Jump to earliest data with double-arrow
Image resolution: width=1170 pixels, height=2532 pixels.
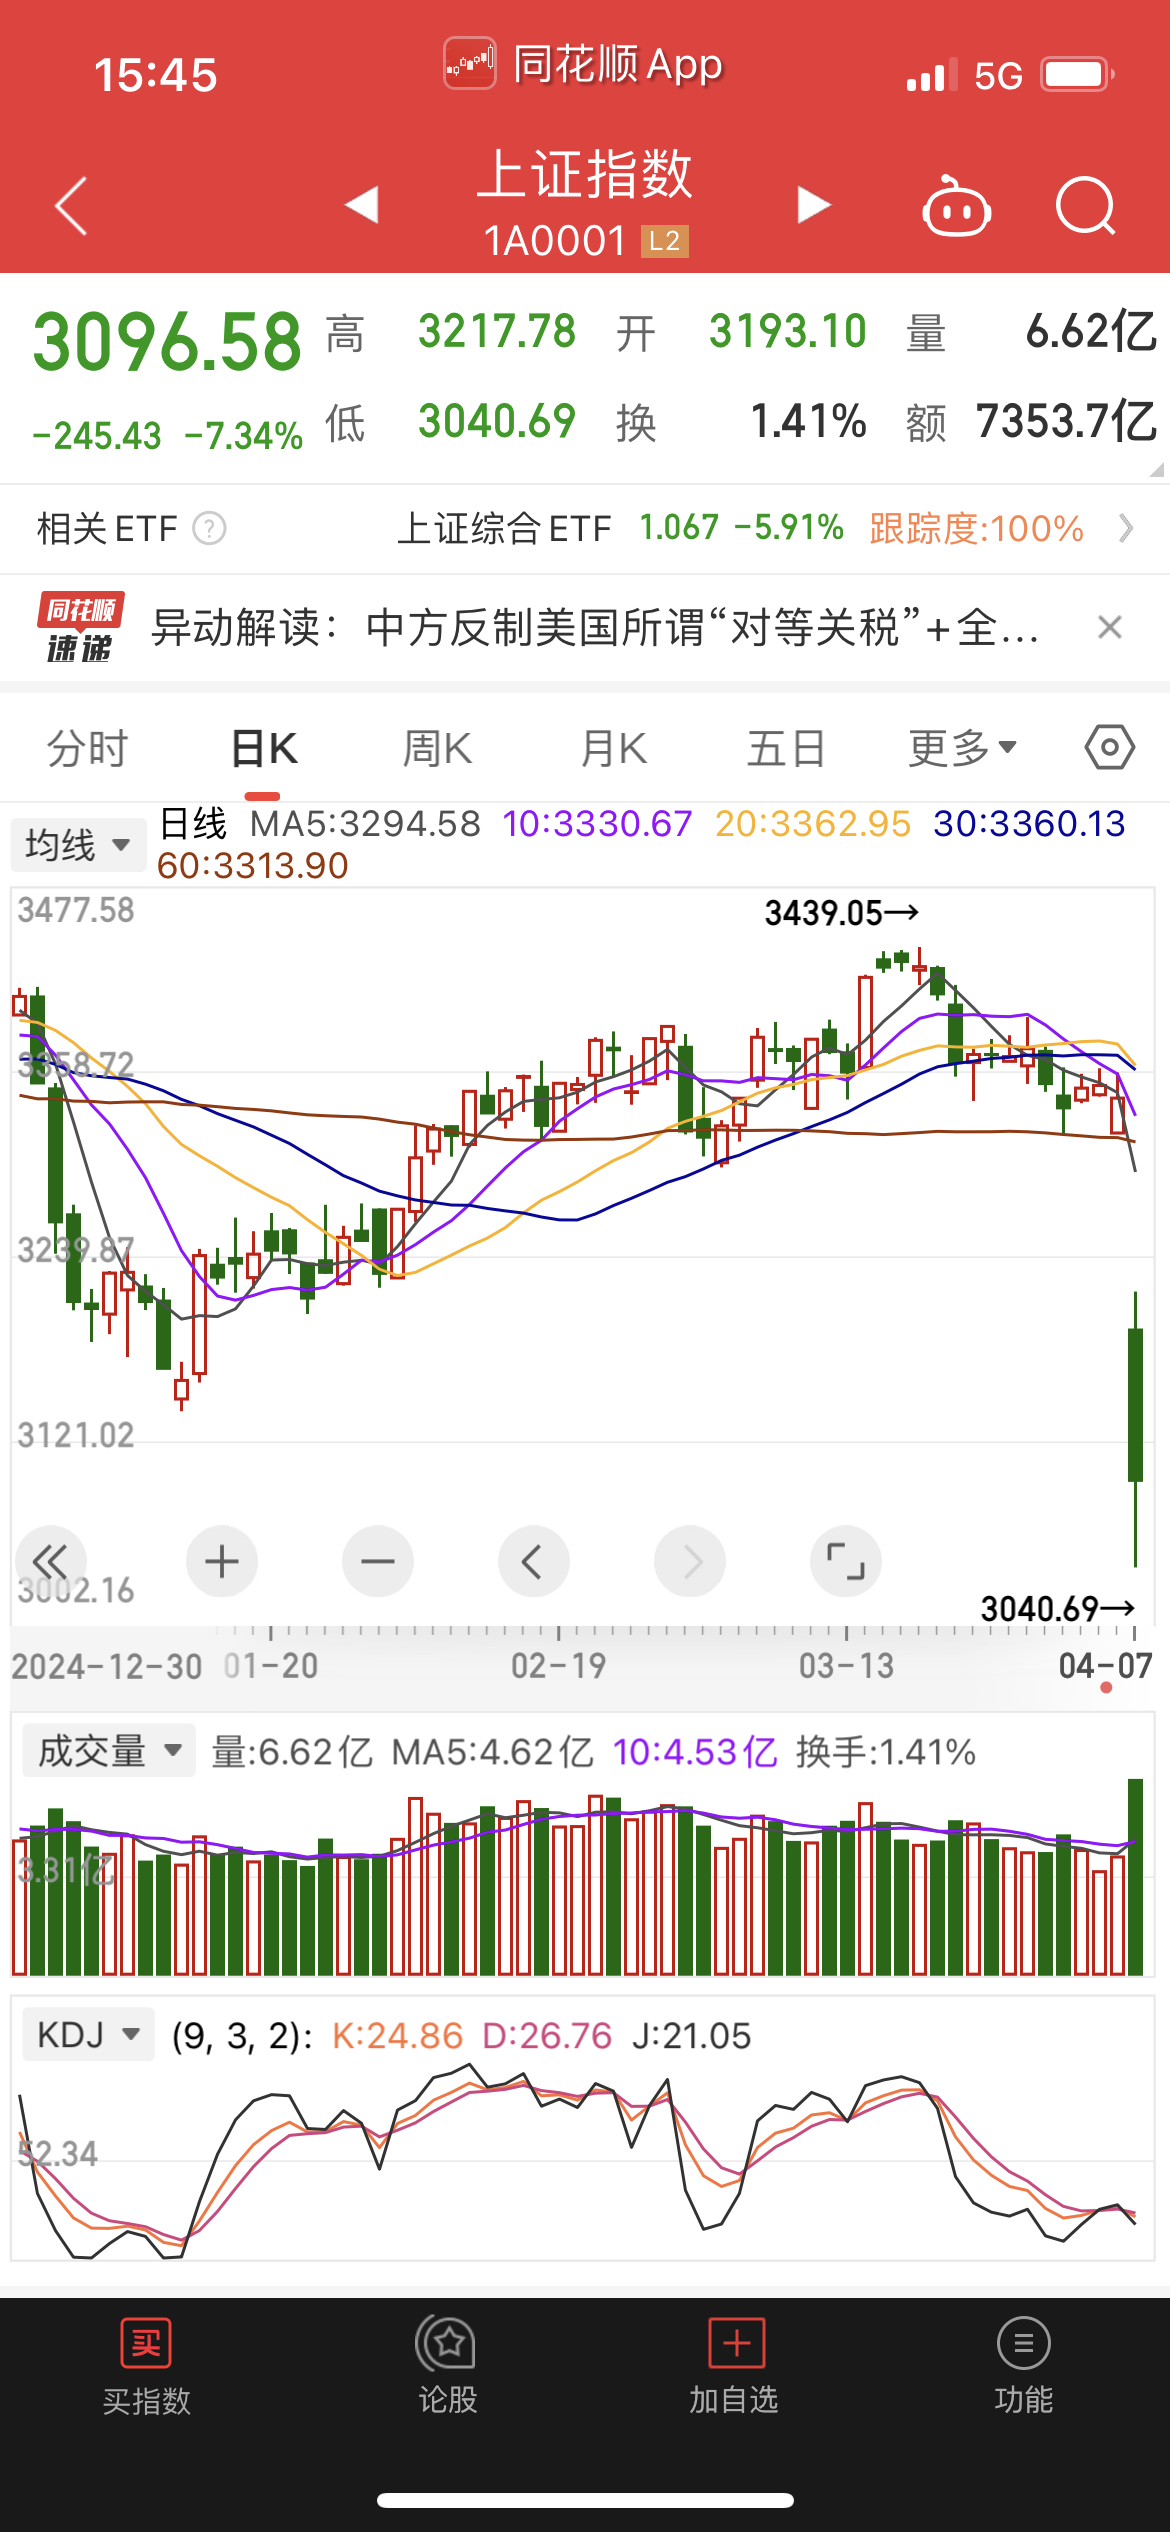[50, 1561]
